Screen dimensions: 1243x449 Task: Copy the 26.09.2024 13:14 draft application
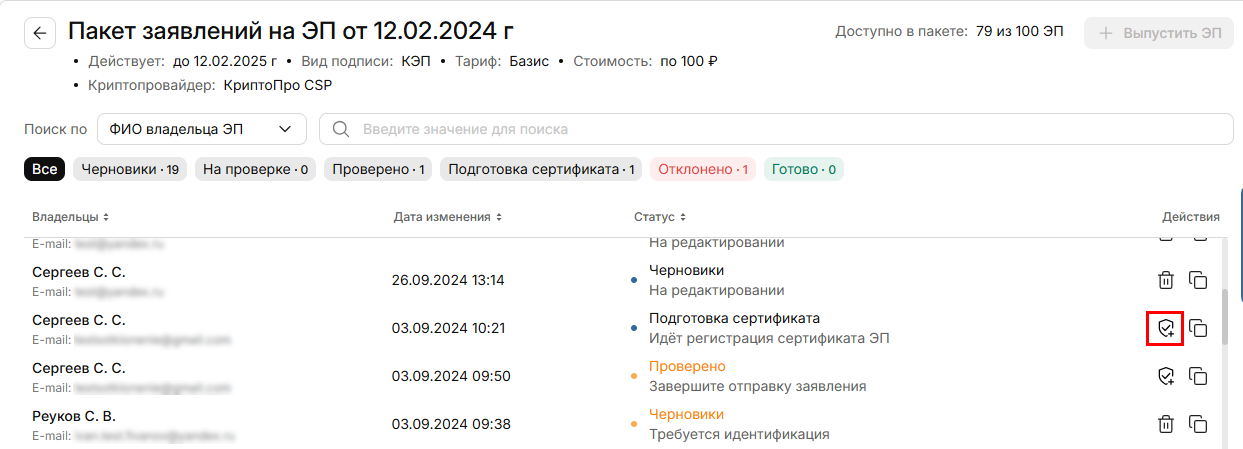click(x=1197, y=280)
